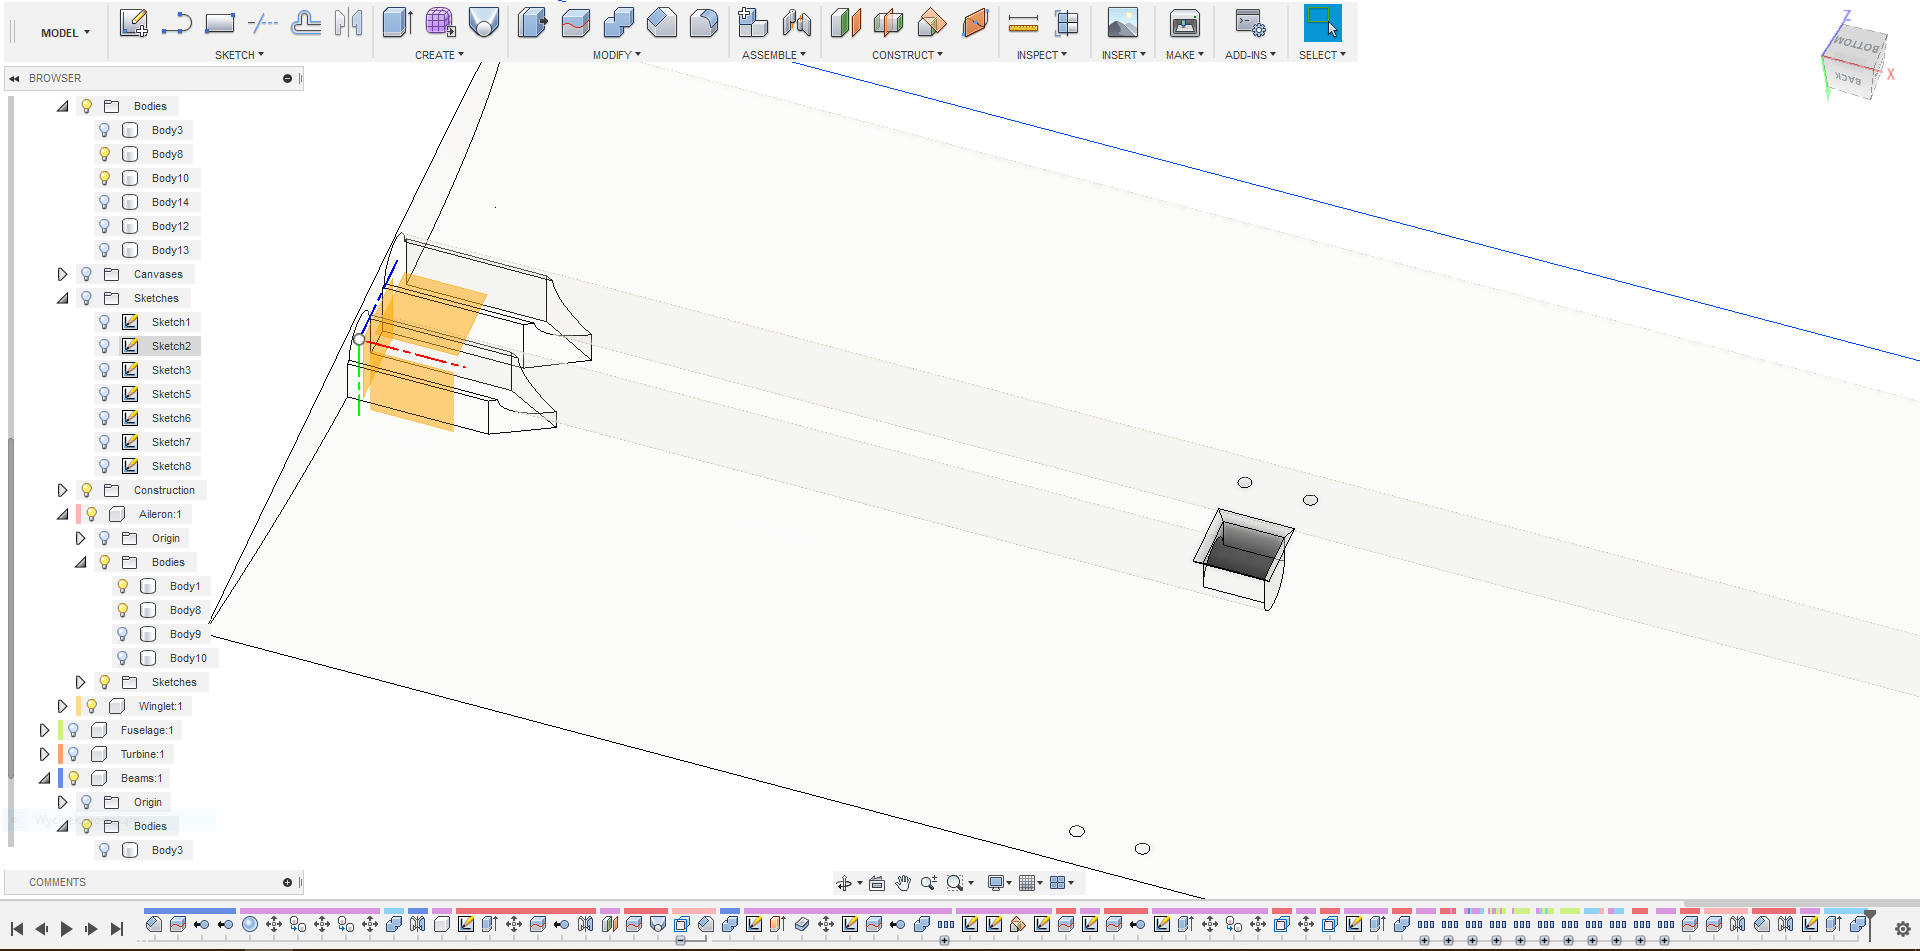Select the Create Sketch tool
Screen dimensions: 1920x951
pos(134,23)
